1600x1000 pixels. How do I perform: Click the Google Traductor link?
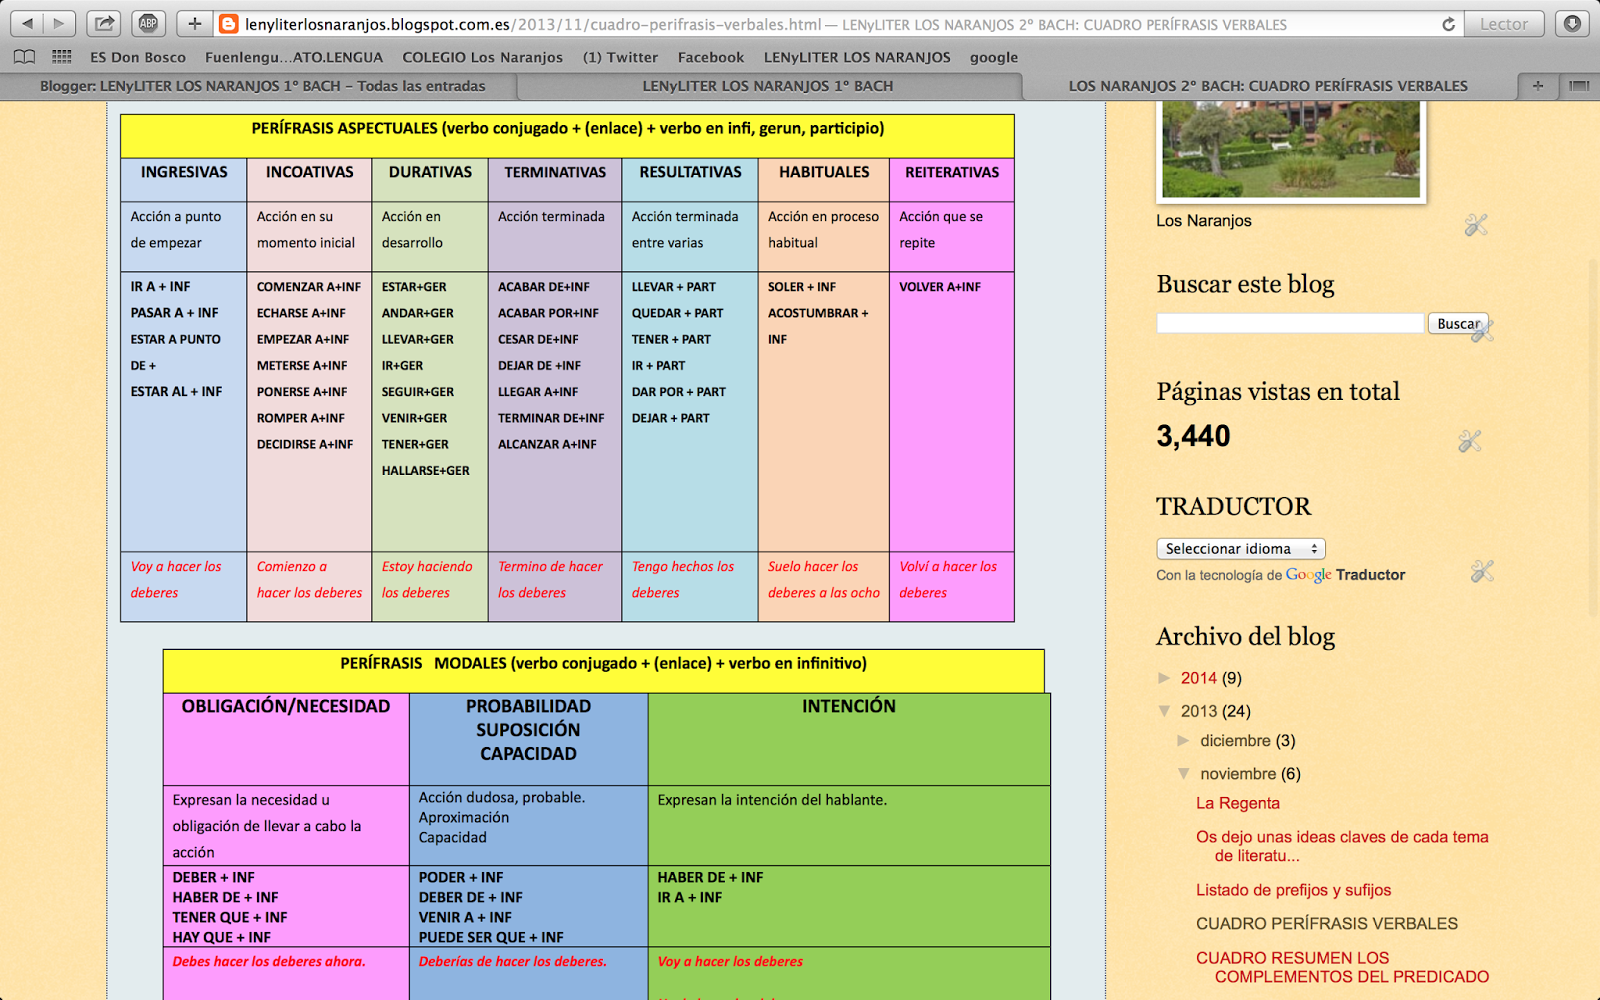1345,575
